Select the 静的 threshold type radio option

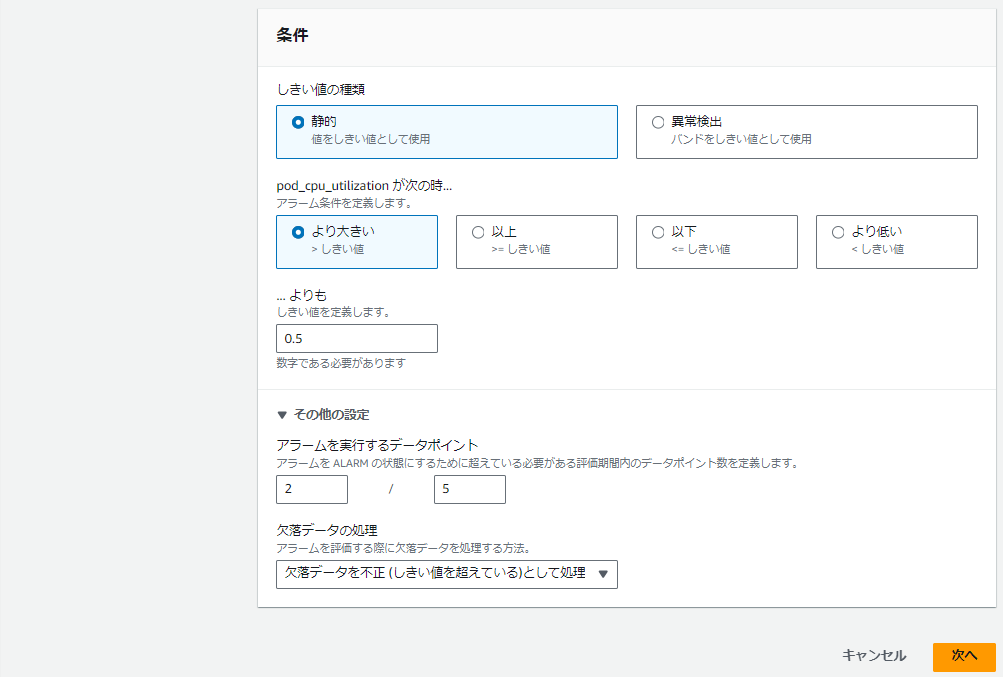click(x=446, y=132)
